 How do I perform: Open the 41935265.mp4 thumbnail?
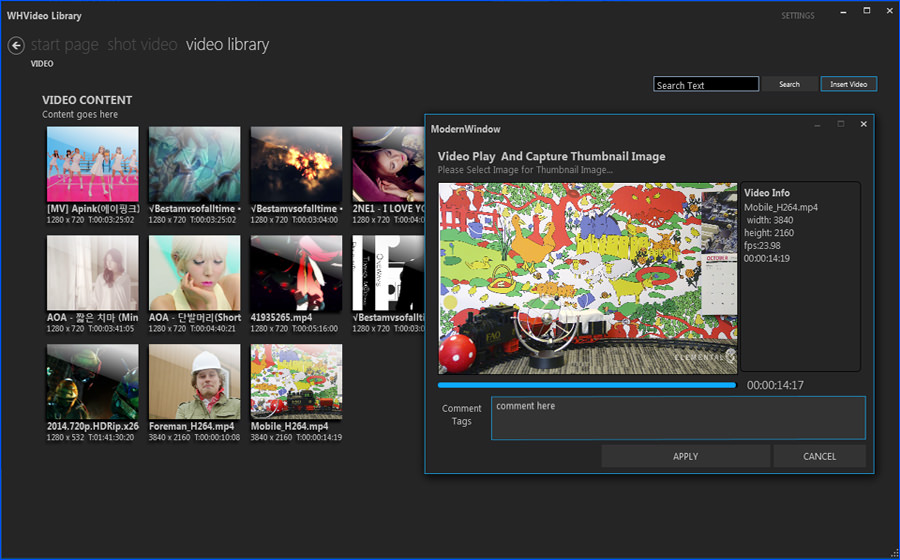tap(296, 273)
